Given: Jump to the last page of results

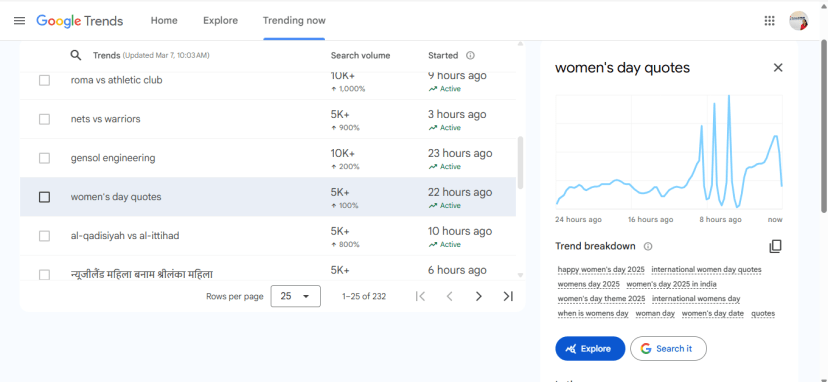Looking at the screenshot, I should [x=508, y=296].
